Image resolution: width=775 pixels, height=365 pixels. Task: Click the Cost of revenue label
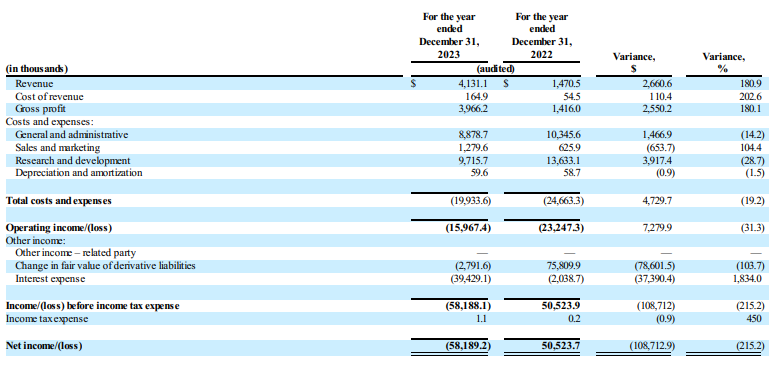49,96
